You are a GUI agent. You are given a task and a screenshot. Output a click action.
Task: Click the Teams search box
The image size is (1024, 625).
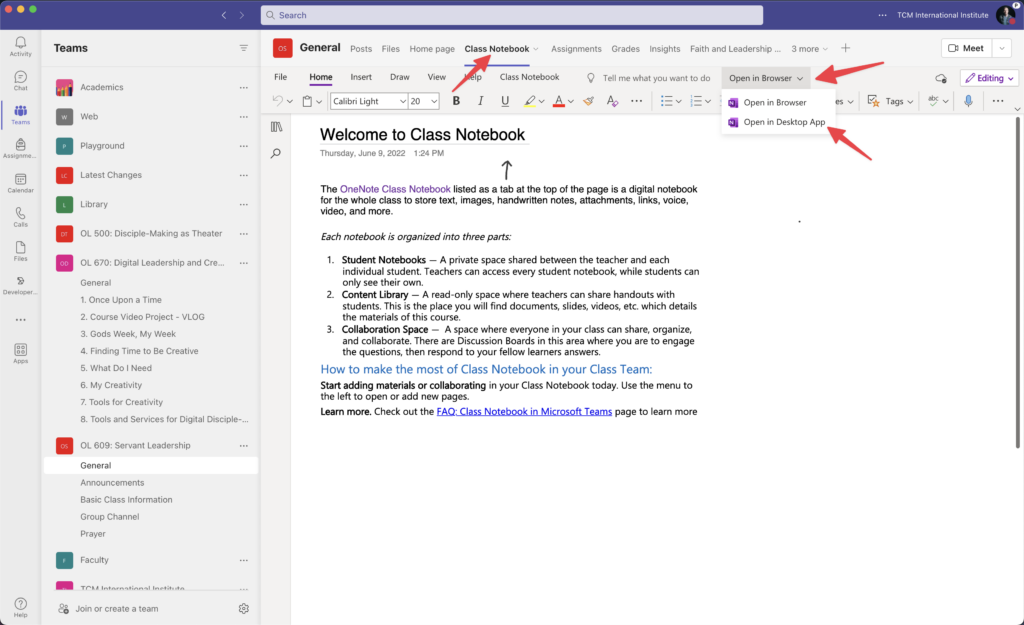tap(512, 15)
